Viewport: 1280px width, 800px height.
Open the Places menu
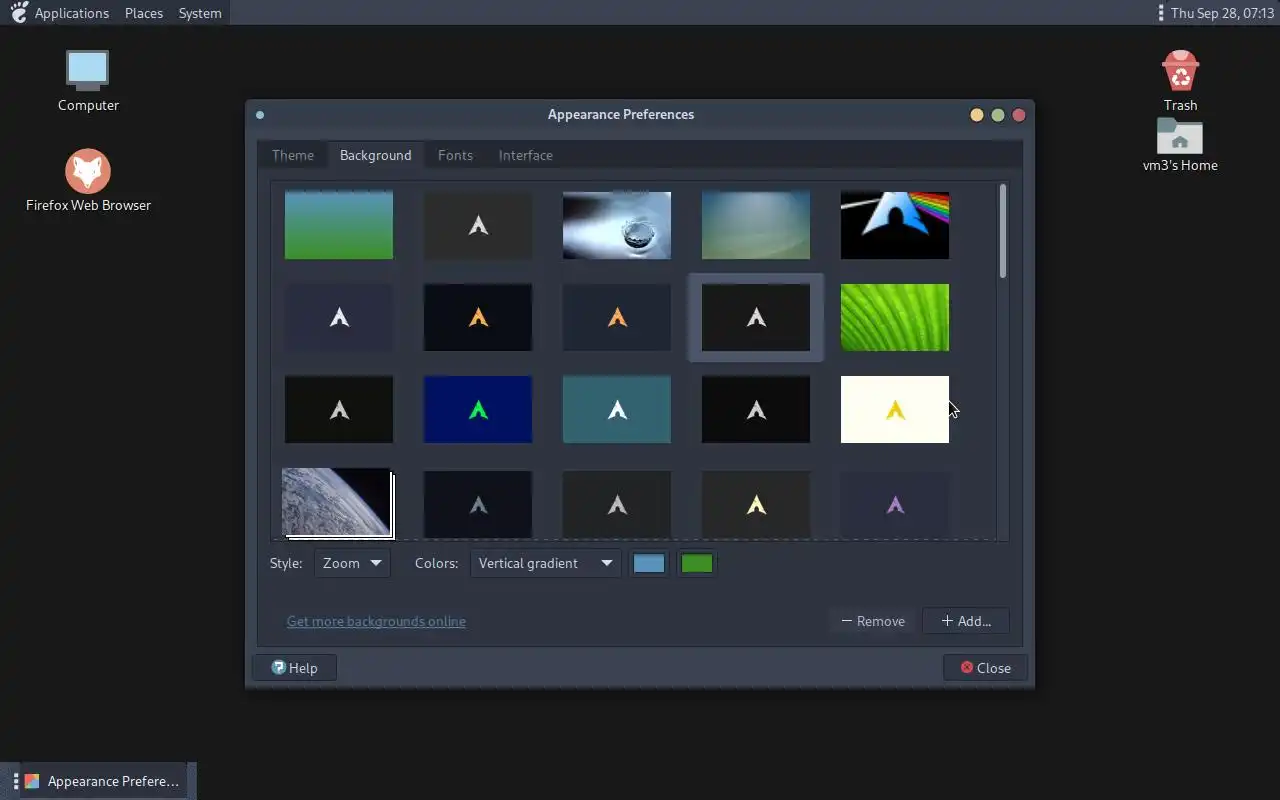tap(144, 13)
